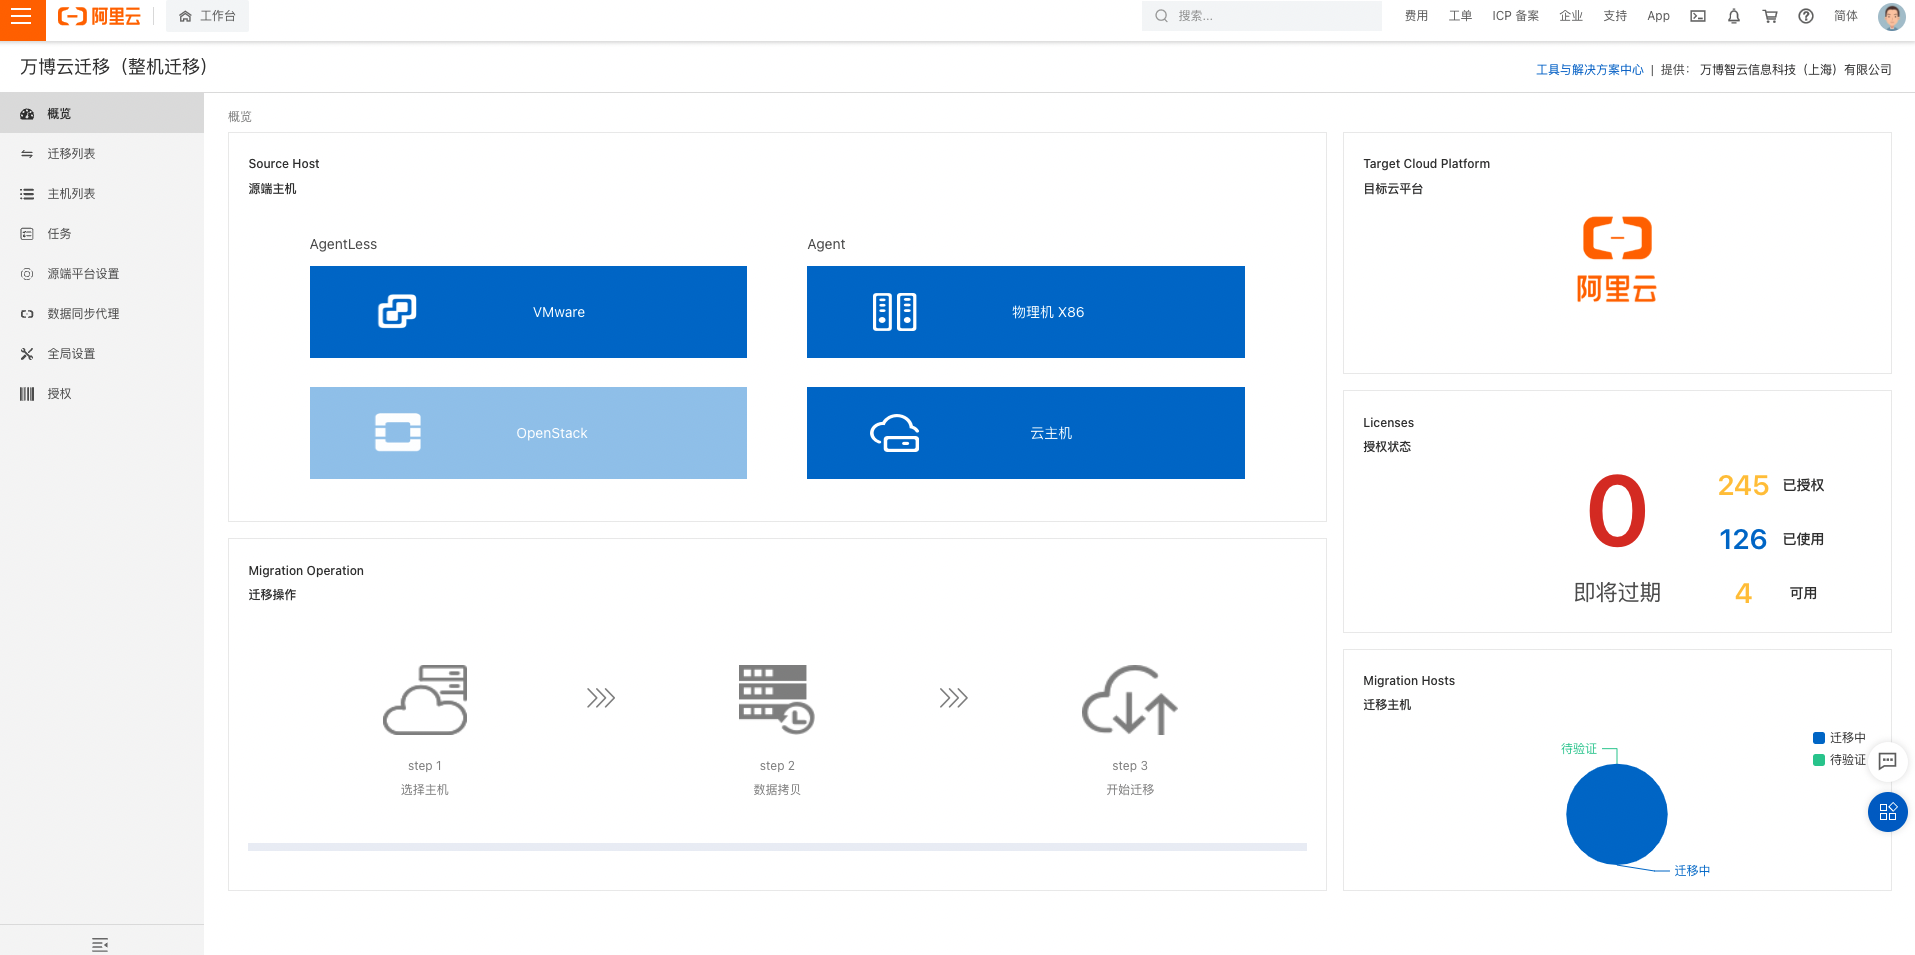Select the 物理机 X86 agent card
This screenshot has width=1915, height=955.
(x=1026, y=312)
